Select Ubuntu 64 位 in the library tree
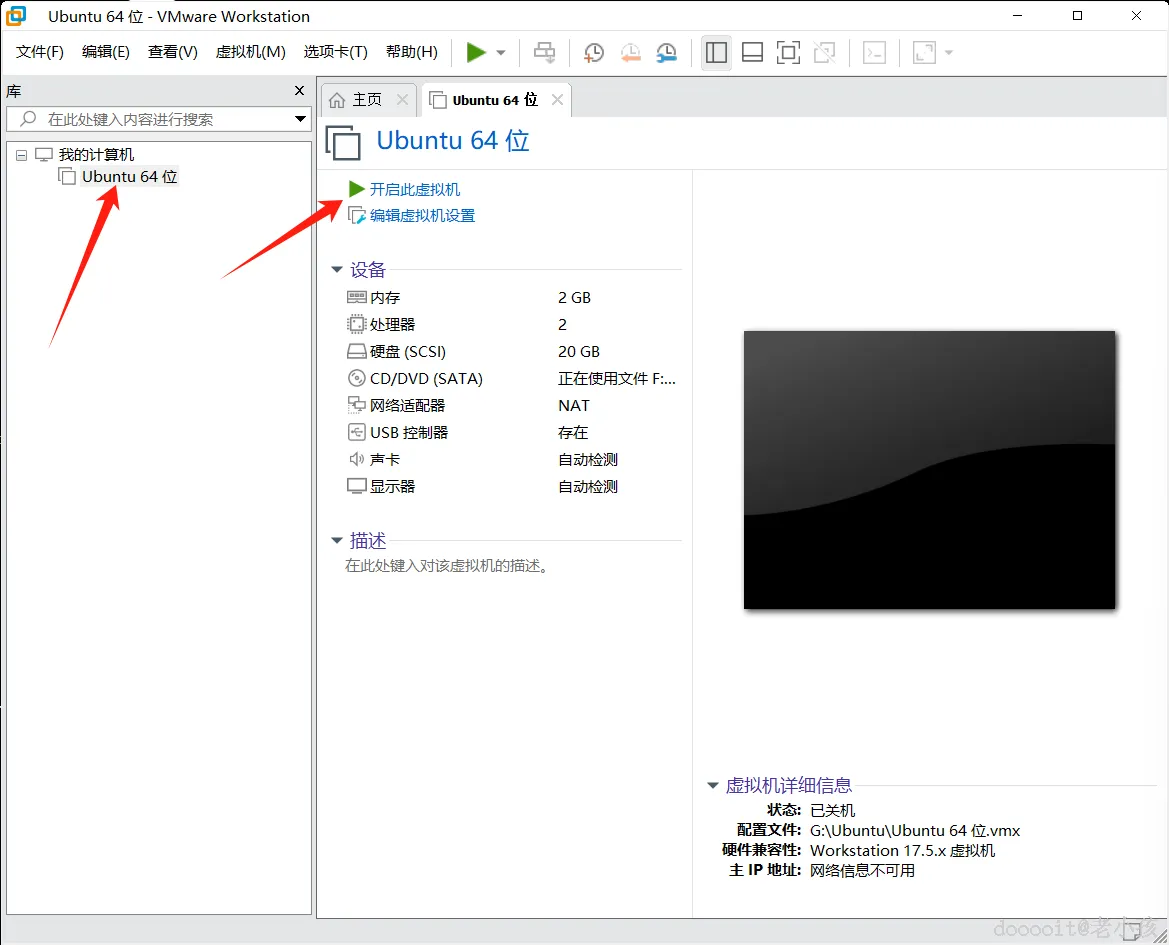This screenshot has height=945, width=1169. click(130, 177)
